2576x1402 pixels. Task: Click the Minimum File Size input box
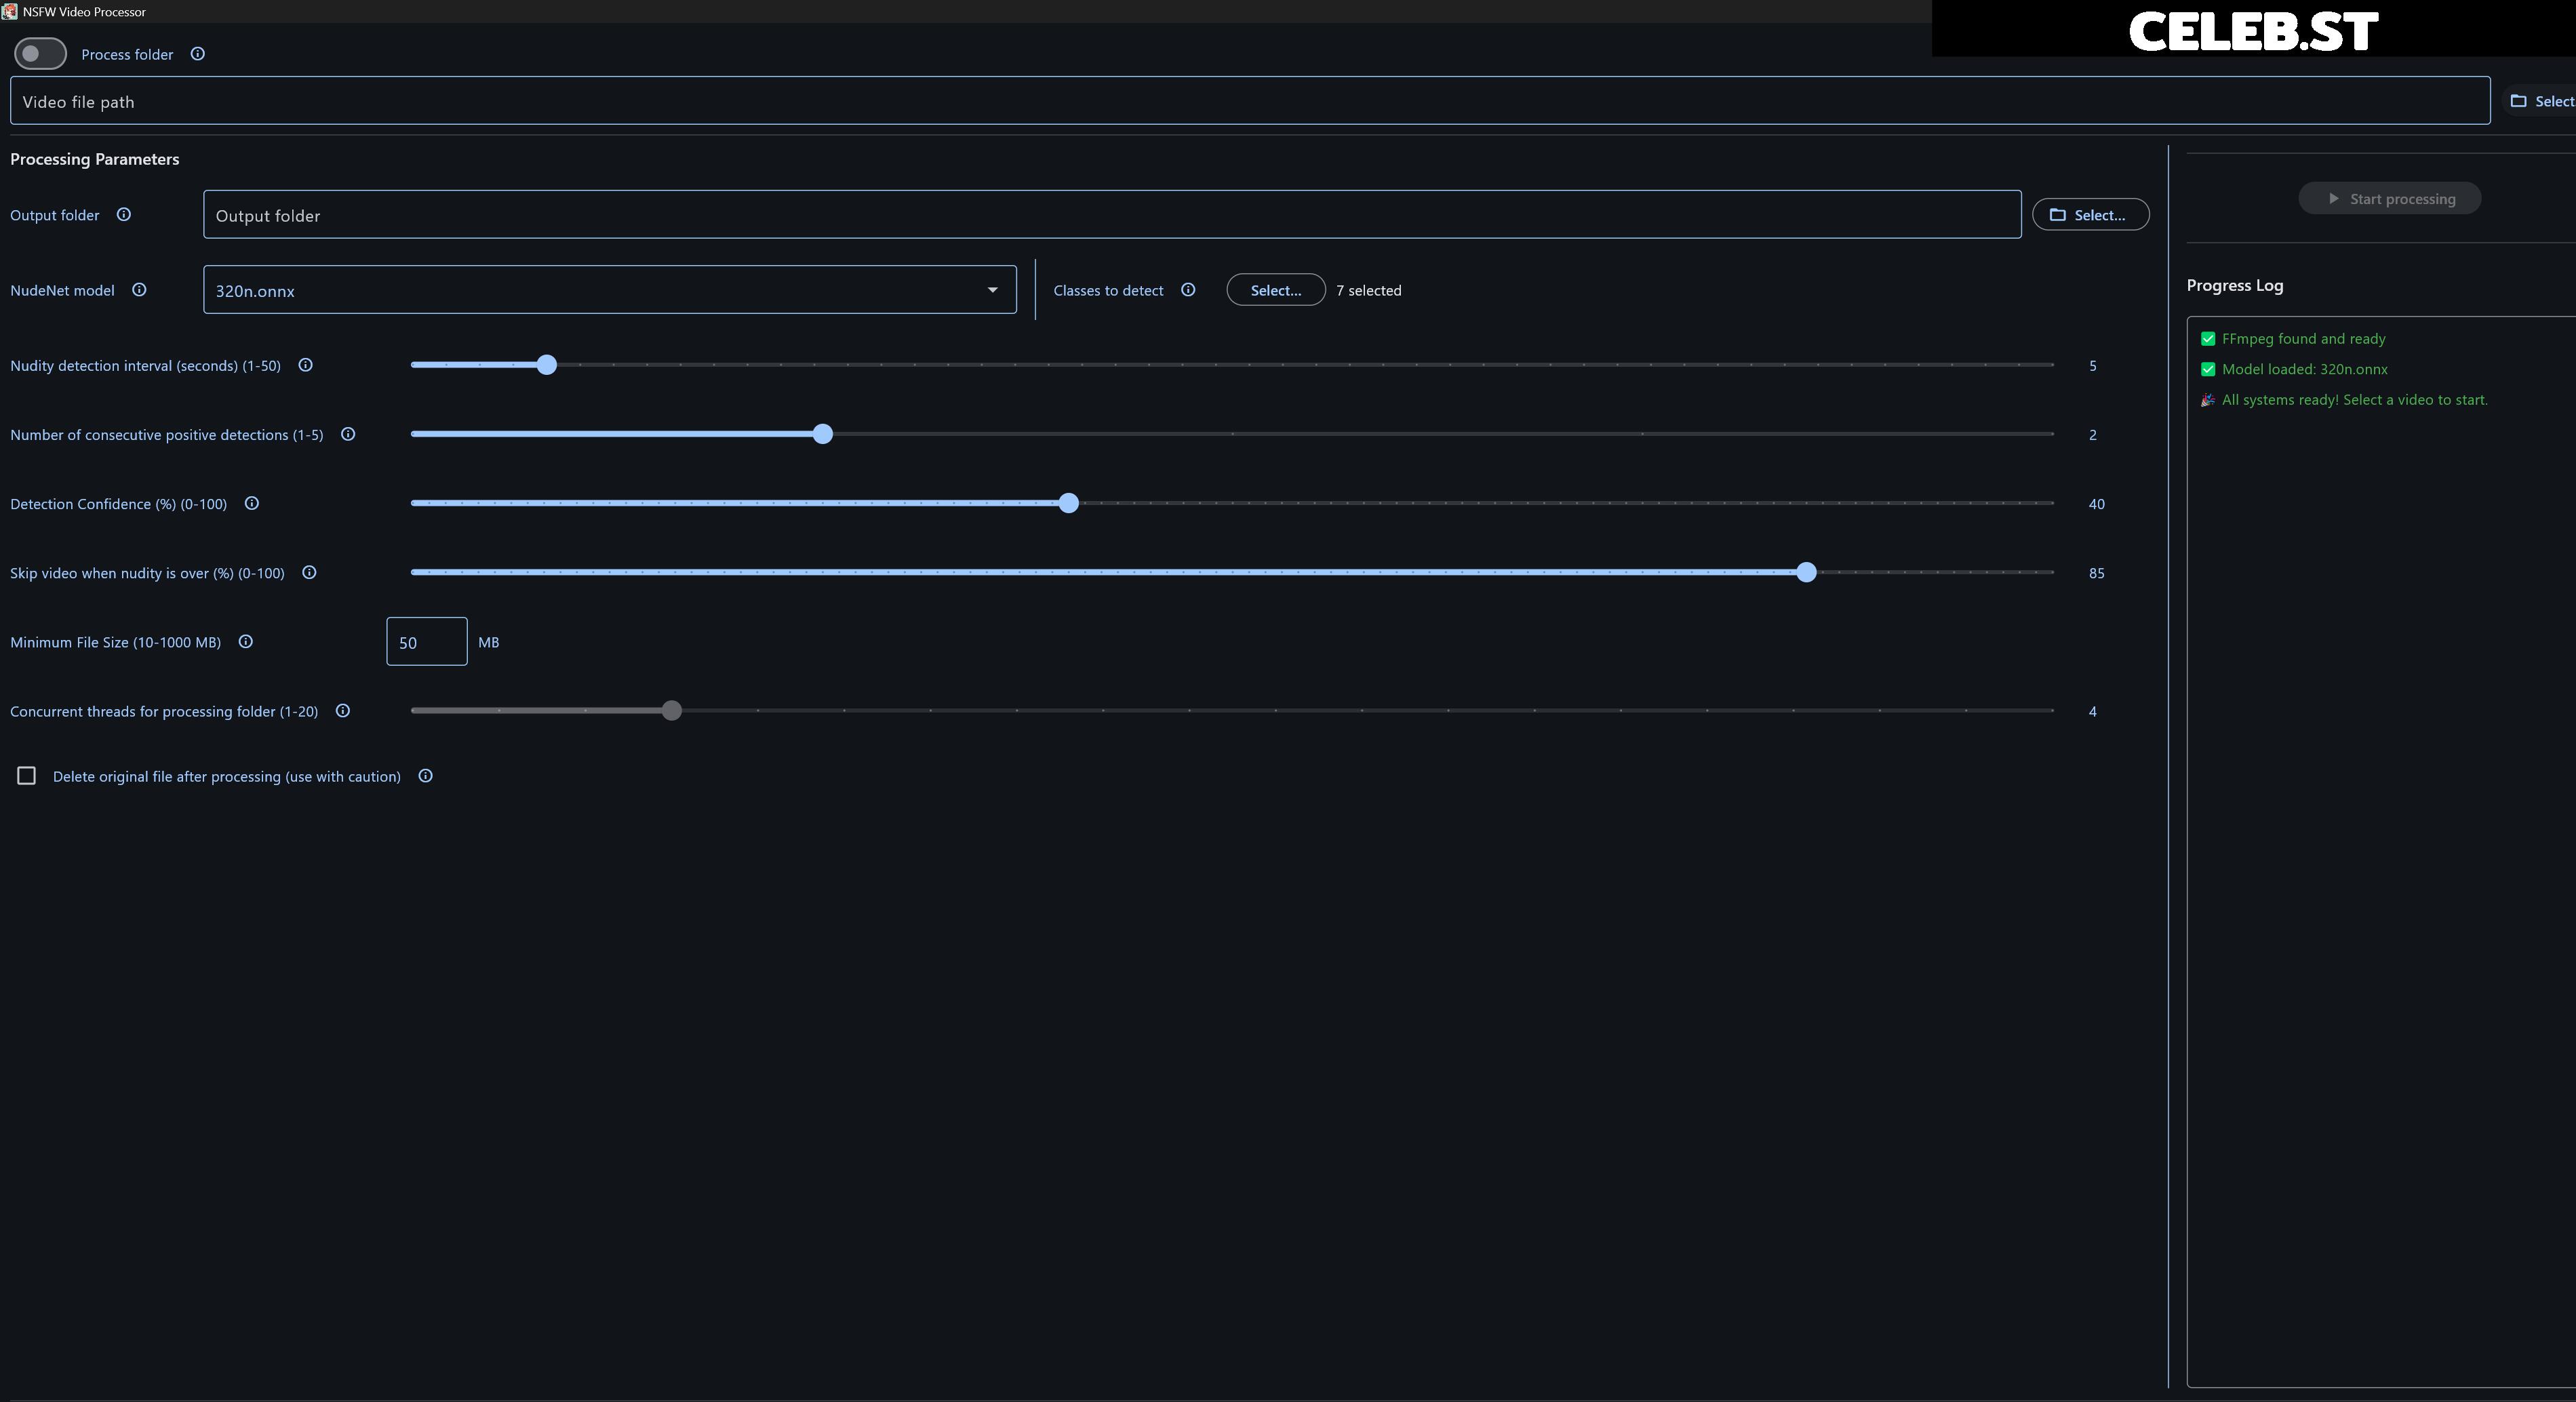coord(427,642)
